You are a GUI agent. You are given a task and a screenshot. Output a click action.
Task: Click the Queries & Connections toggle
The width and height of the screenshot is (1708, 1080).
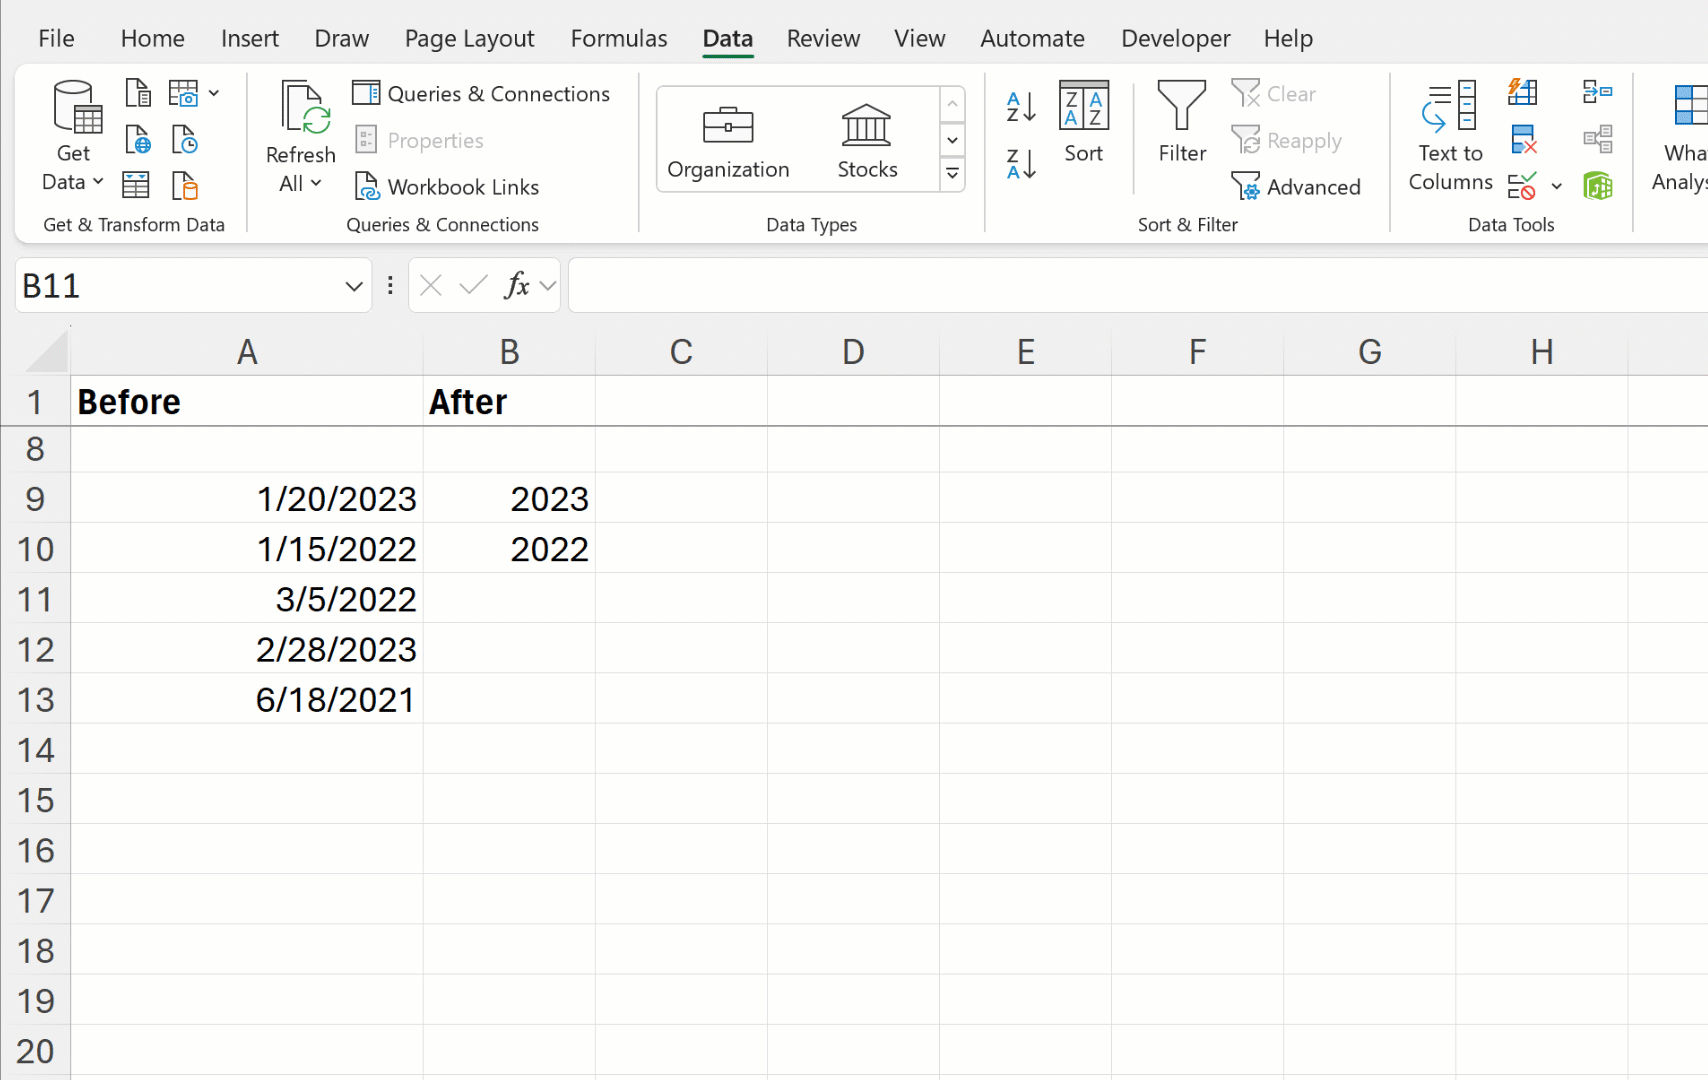pyautogui.click(x=482, y=93)
